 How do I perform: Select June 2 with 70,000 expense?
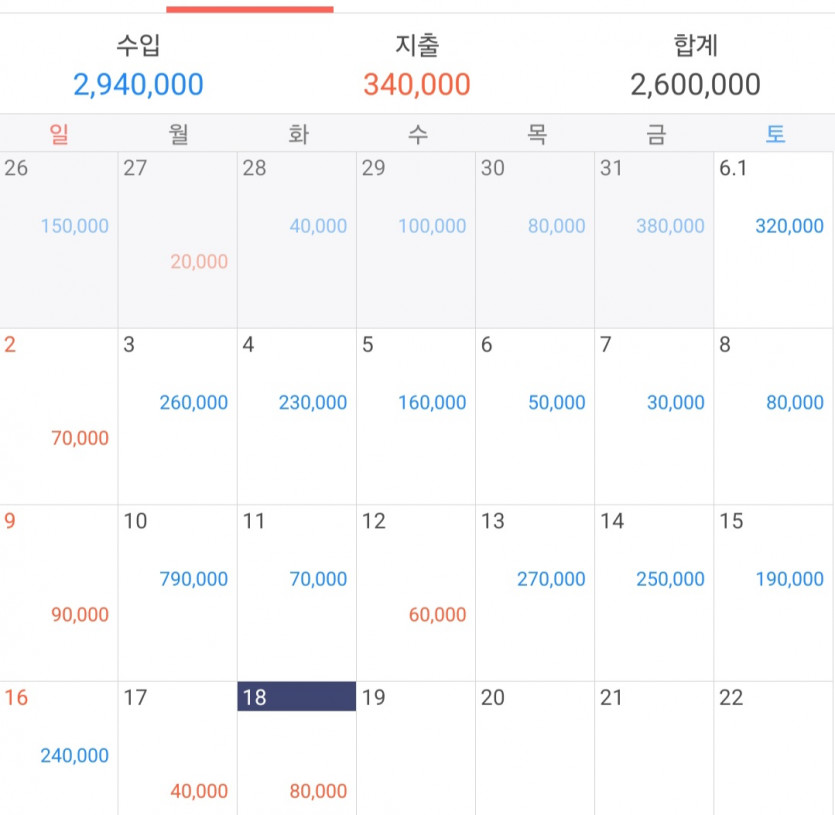tap(59, 417)
